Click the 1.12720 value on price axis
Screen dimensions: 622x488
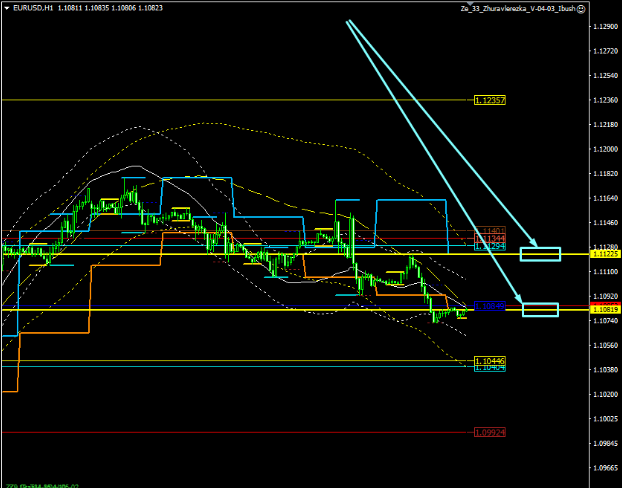(604, 51)
